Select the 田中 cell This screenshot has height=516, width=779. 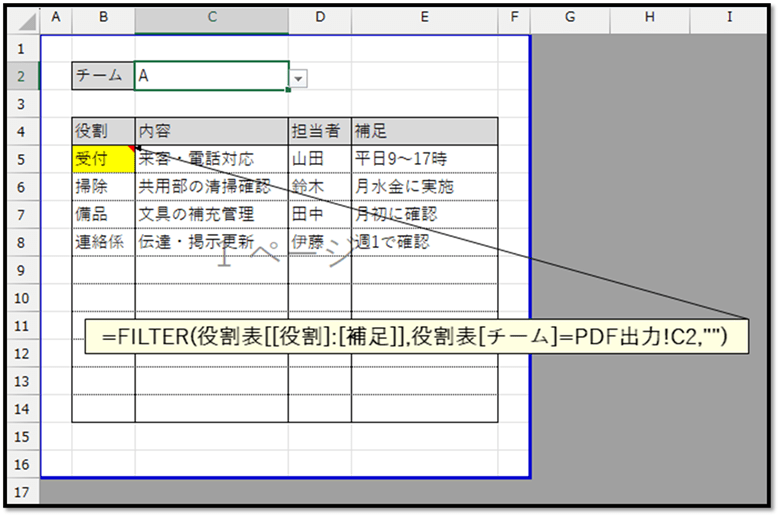pyautogui.click(x=319, y=214)
